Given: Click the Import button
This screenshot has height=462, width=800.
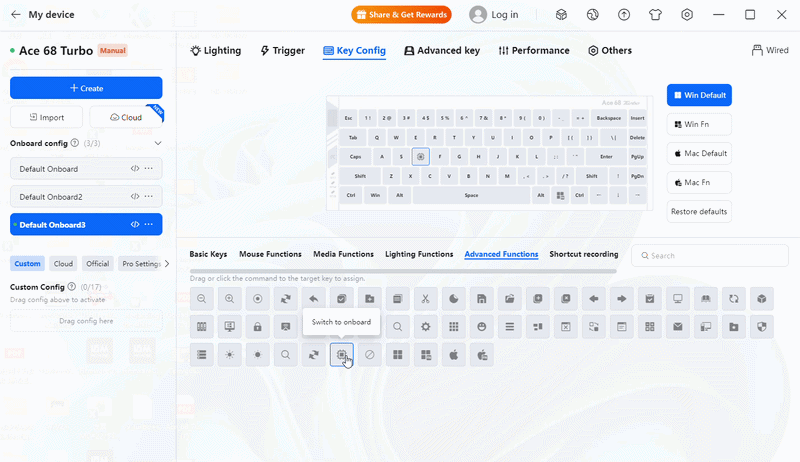Looking at the screenshot, I should click(46, 117).
